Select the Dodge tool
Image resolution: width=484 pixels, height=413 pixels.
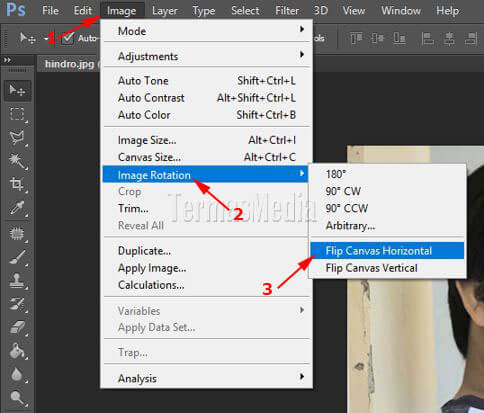coord(17,398)
